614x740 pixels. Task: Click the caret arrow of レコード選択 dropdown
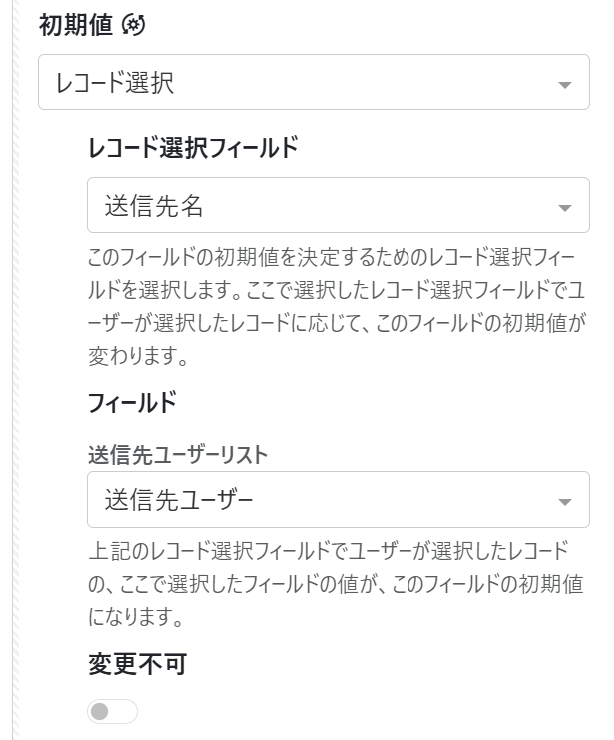[x=564, y=85]
